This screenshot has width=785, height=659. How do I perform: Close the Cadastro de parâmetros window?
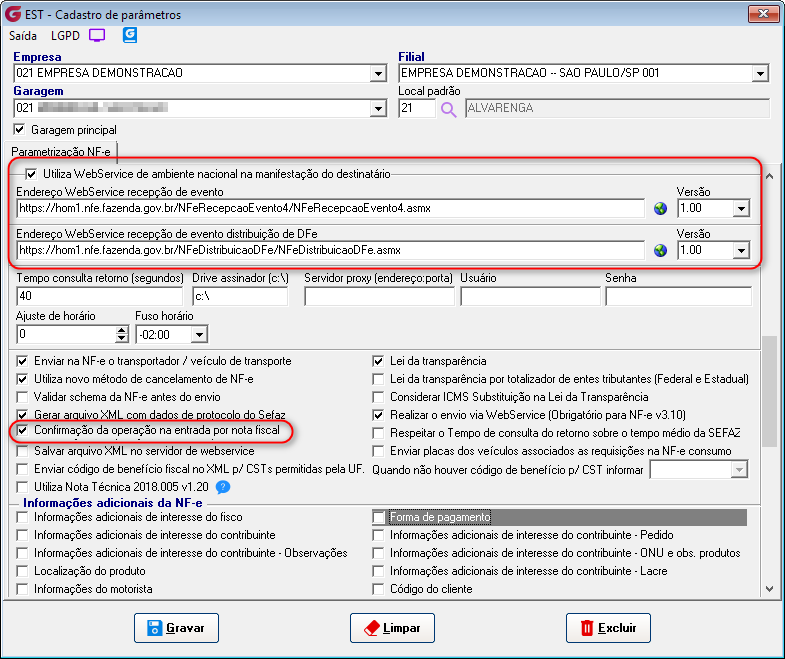point(763,14)
